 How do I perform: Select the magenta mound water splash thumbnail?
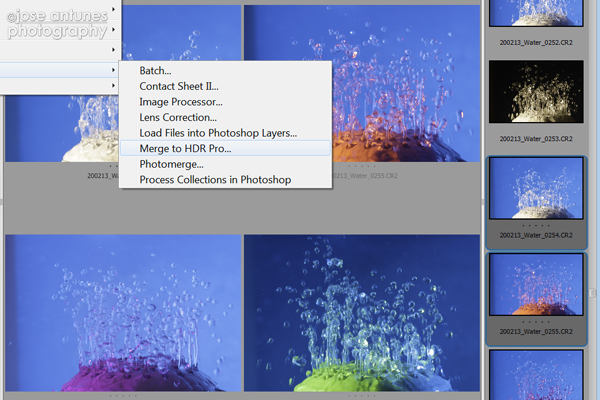[x=123, y=313]
